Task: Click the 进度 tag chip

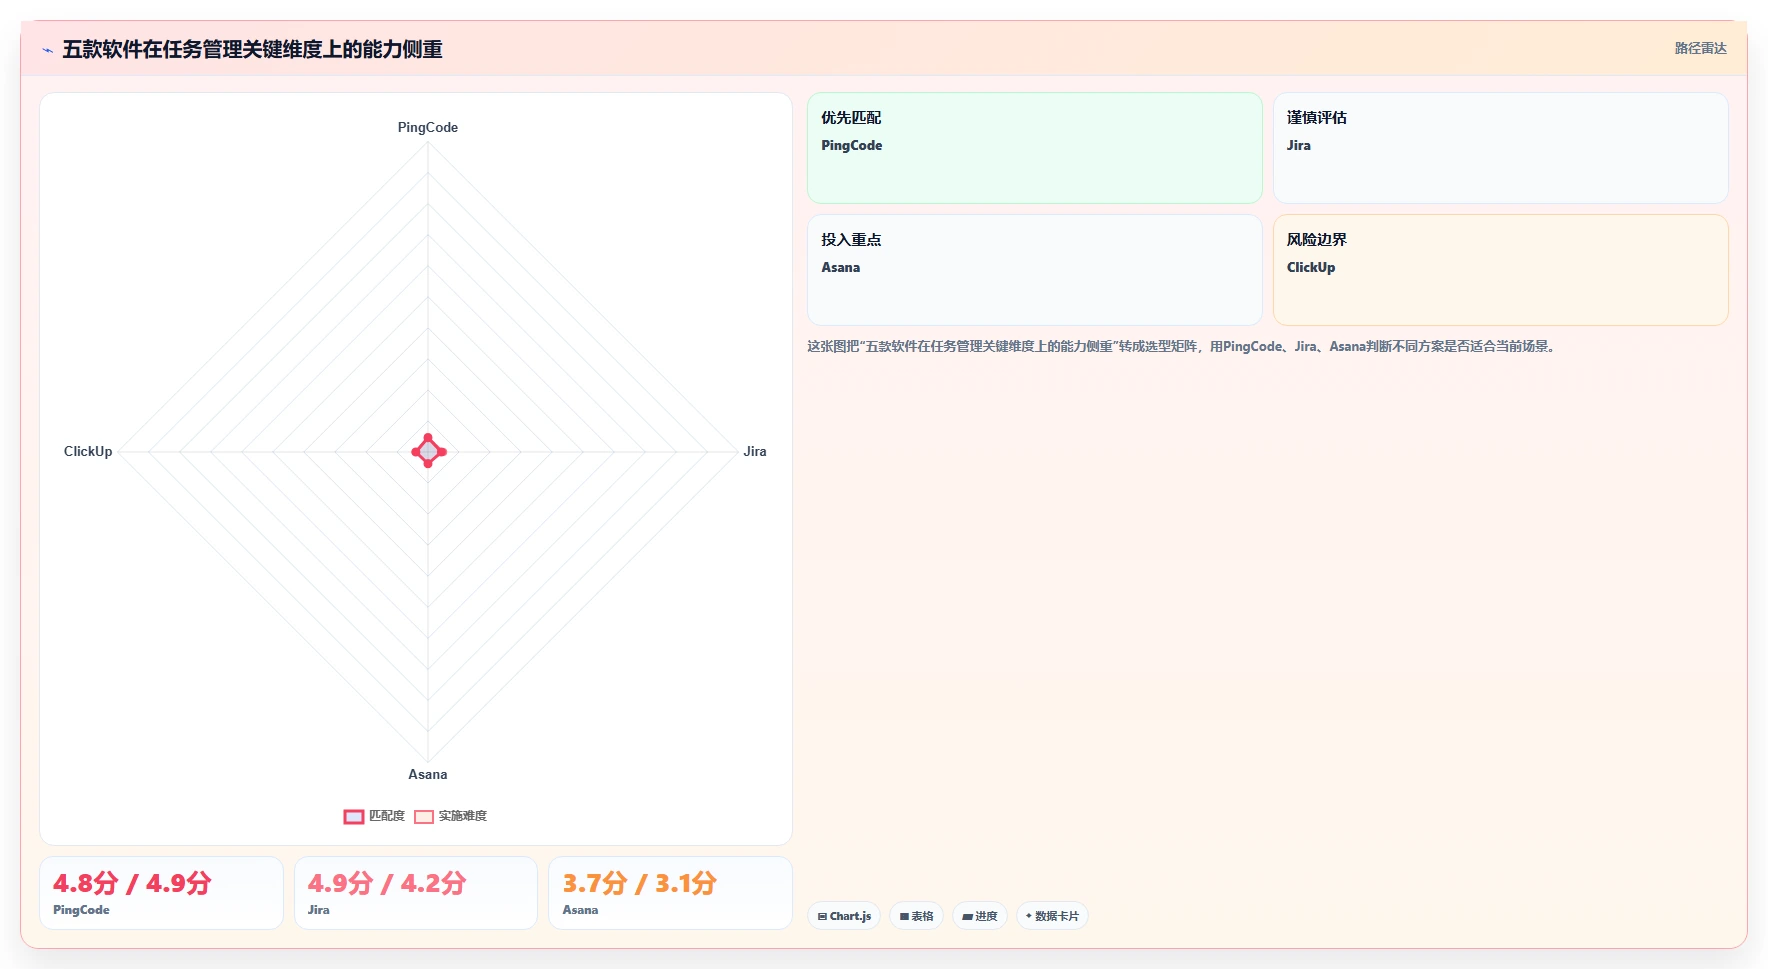Action: click(x=980, y=916)
